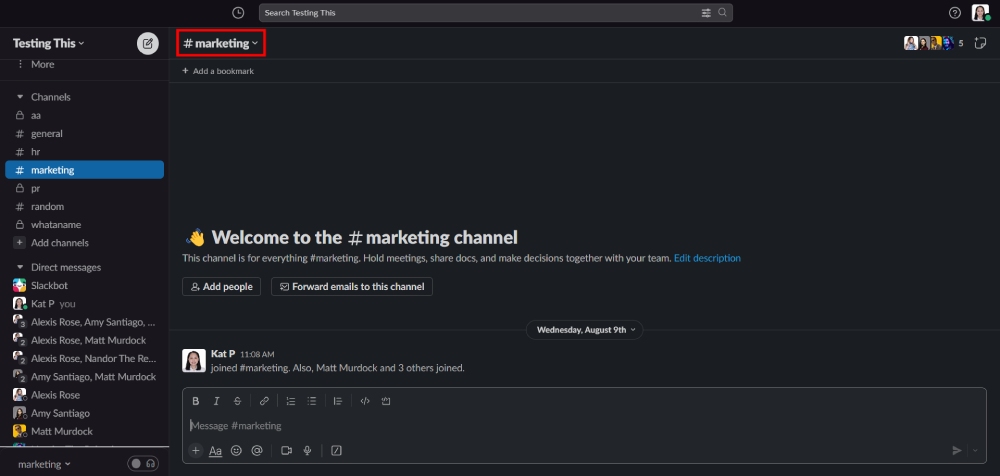Click the magnifier search icon
Screen dimensions: 1000x476
[722, 12]
